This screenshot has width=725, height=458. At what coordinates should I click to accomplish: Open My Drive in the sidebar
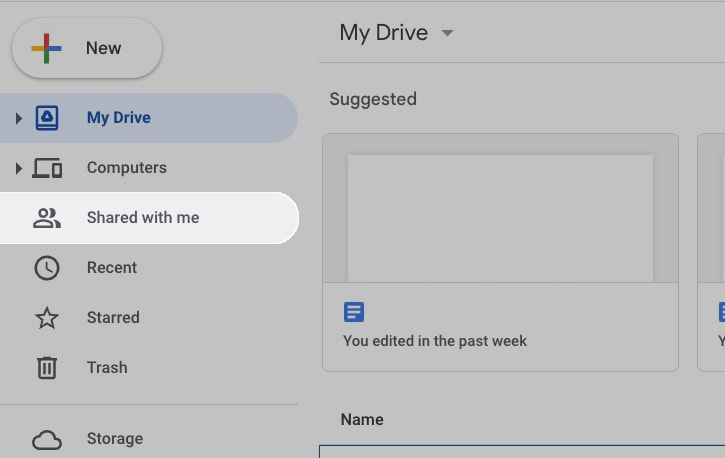click(x=148, y=118)
